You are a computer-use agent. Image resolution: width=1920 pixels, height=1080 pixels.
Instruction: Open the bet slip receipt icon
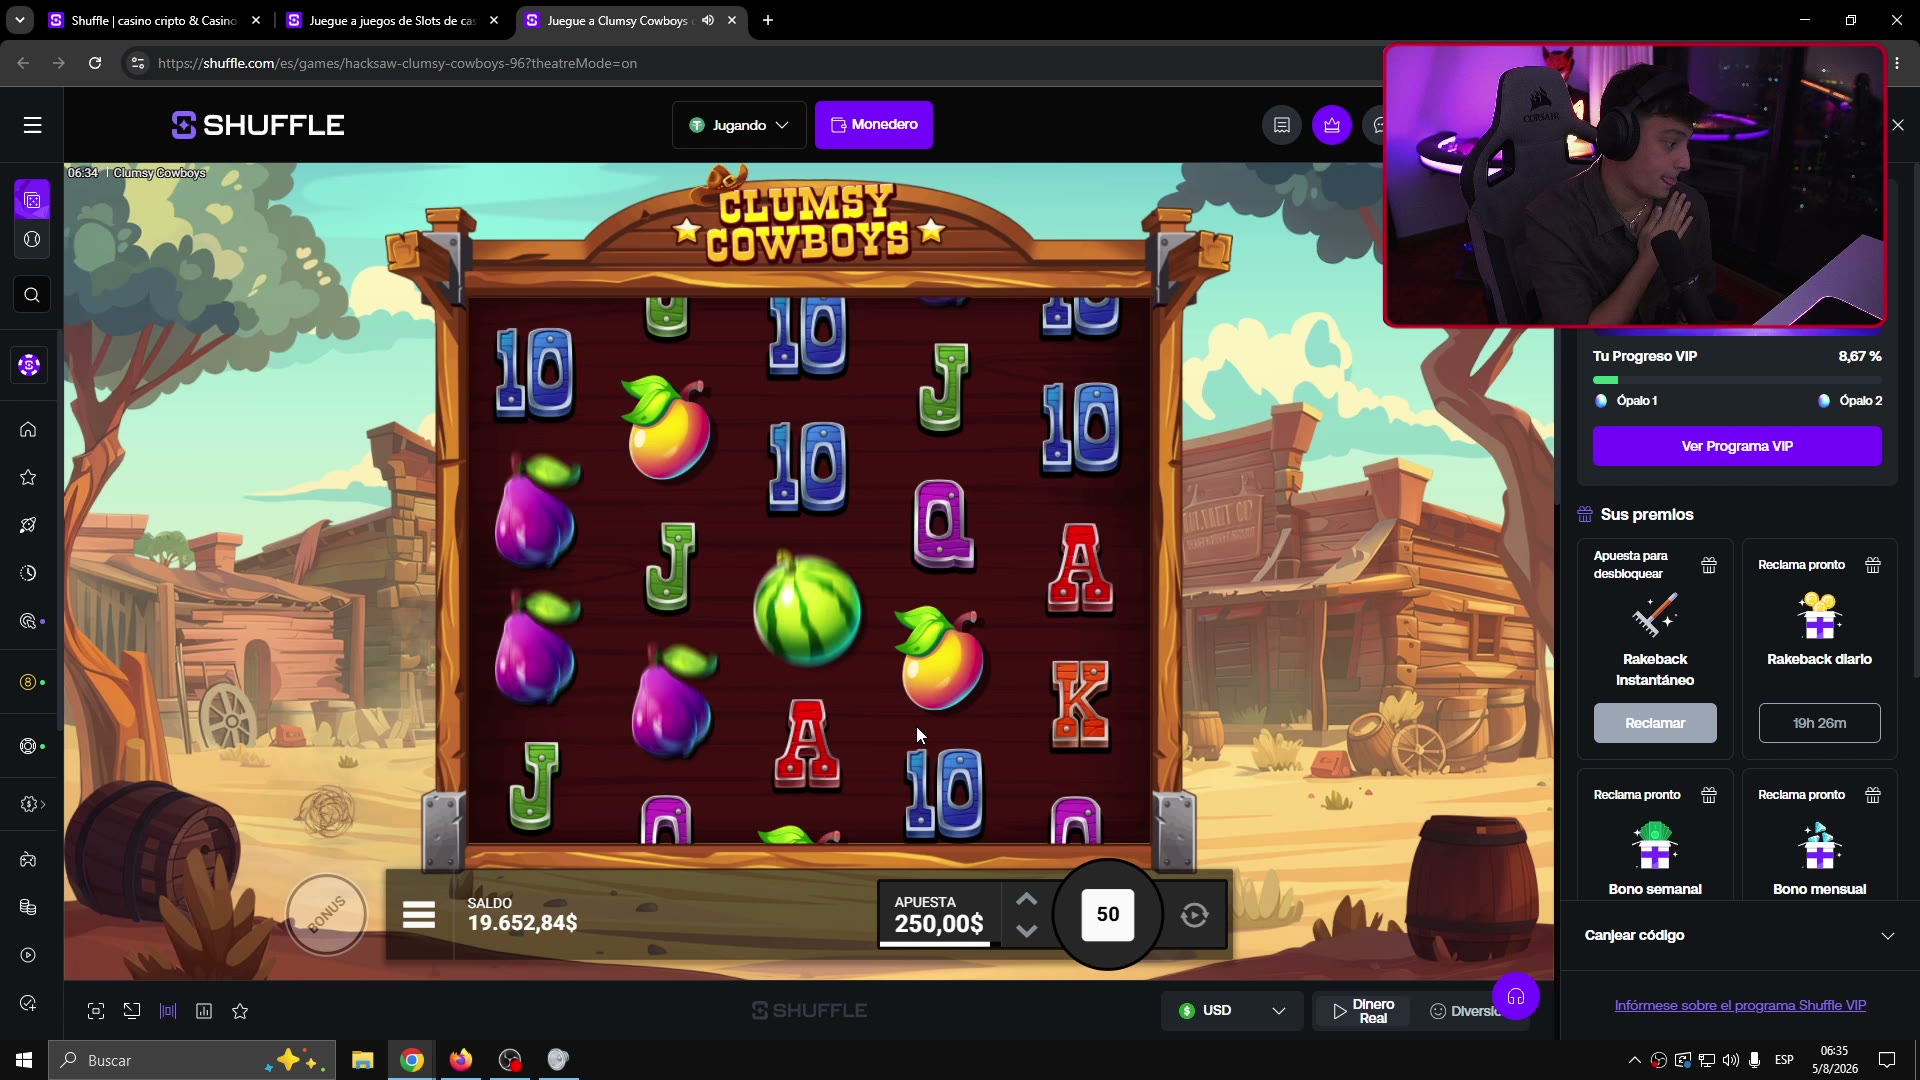(1282, 125)
